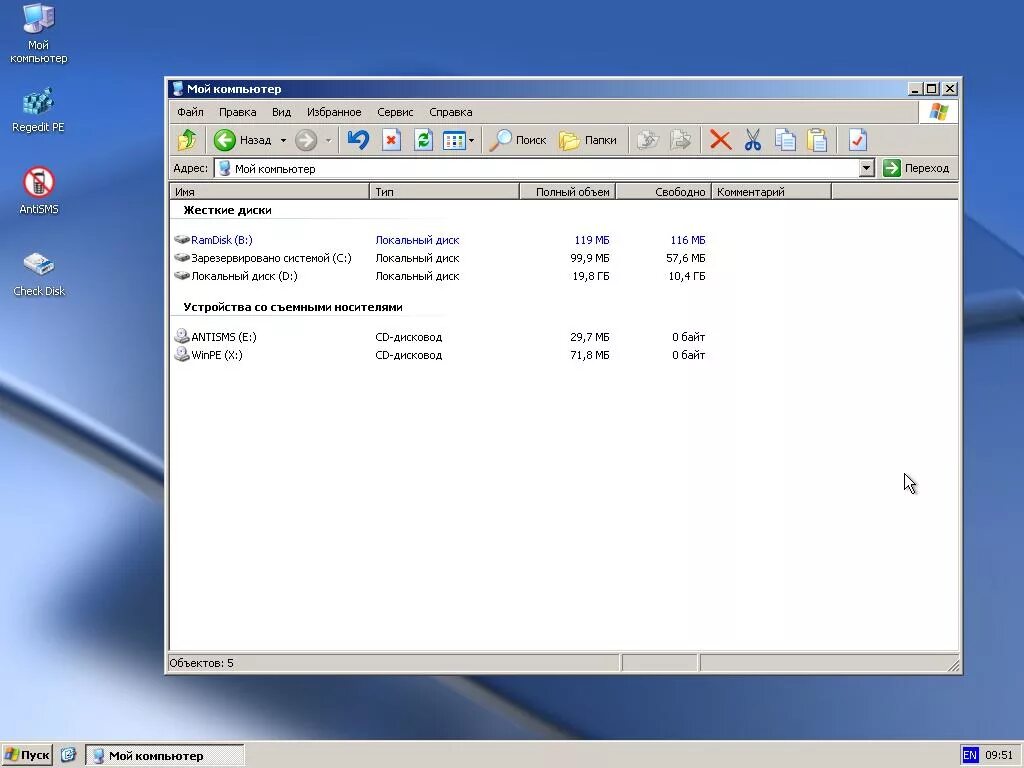Click the quick launch icon next to Пуск
Image resolution: width=1024 pixels, height=768 pixels.
[x=69, y=755]
